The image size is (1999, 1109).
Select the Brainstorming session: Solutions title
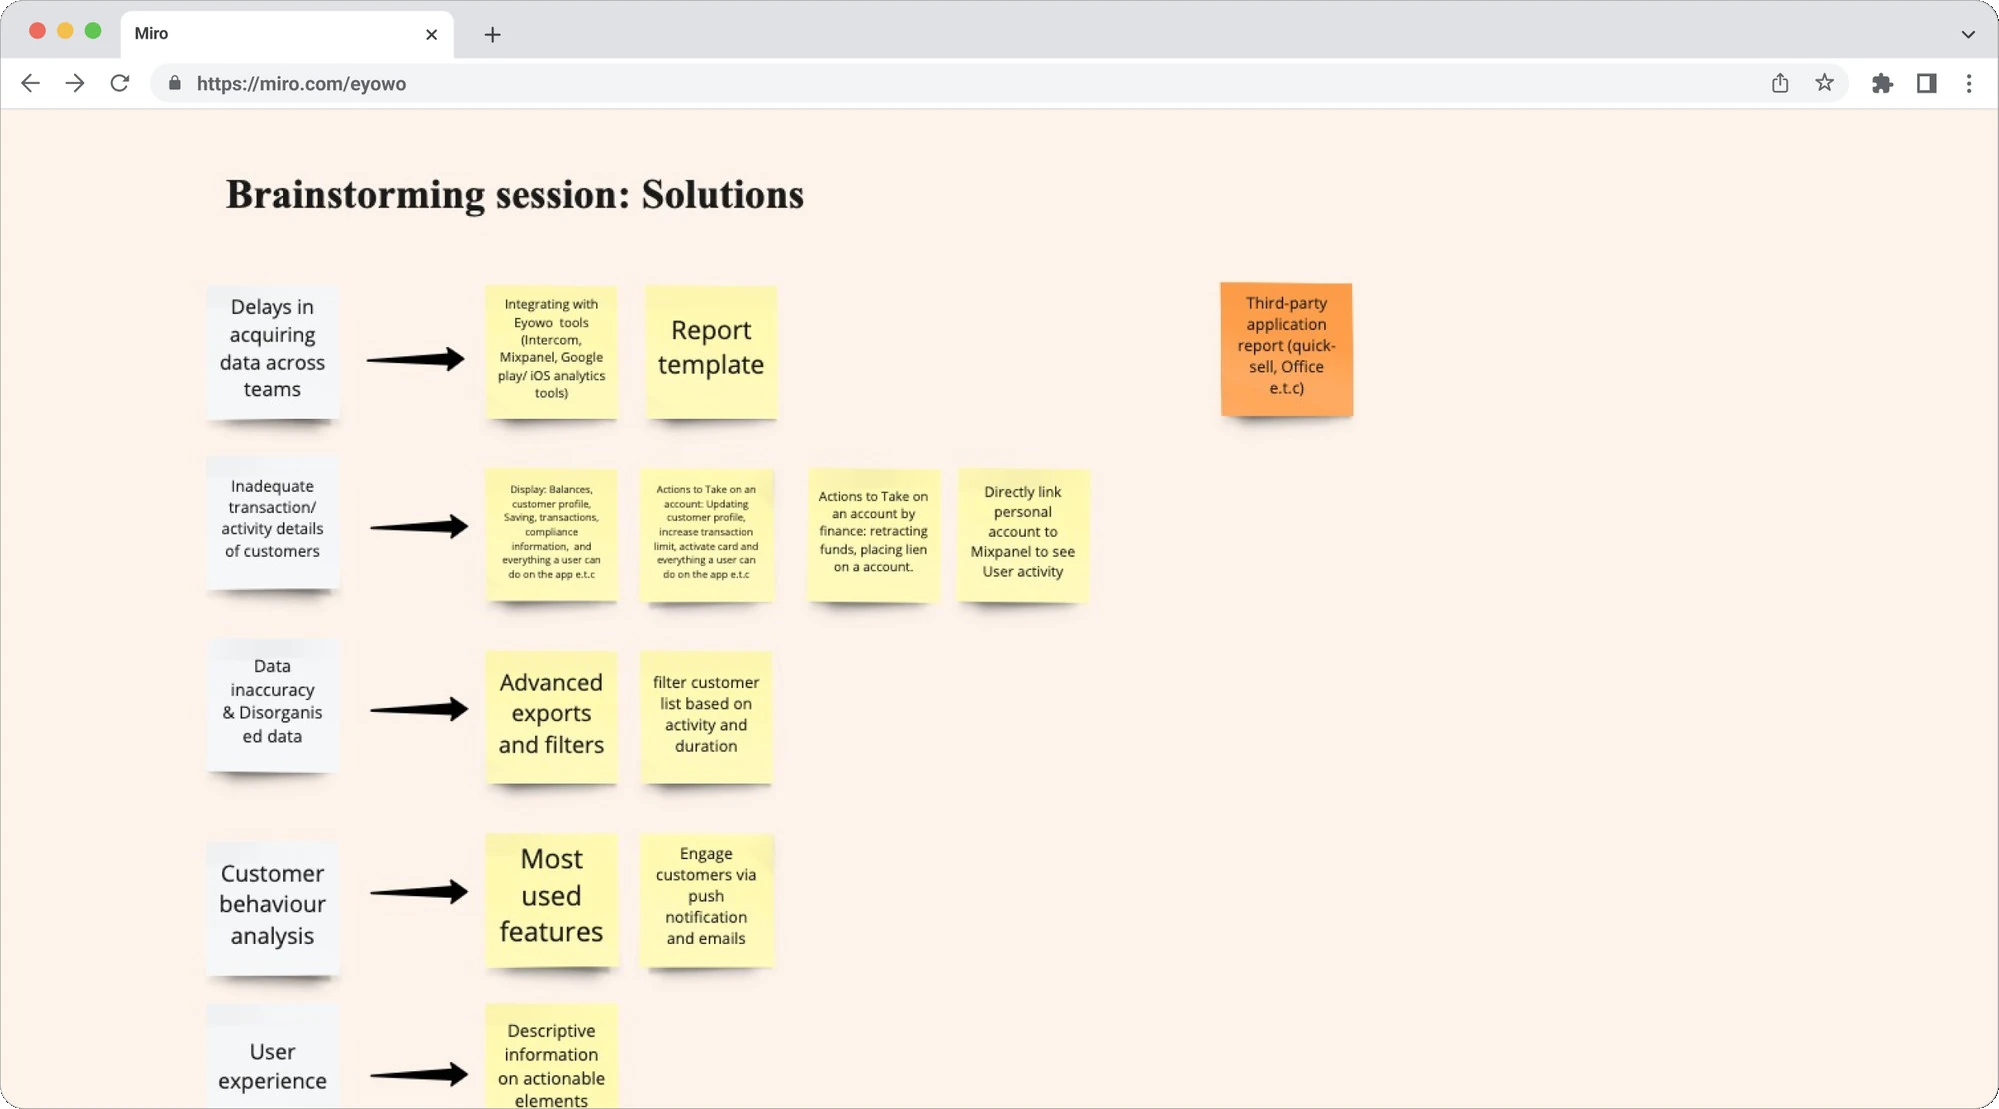tap(515, 194)
